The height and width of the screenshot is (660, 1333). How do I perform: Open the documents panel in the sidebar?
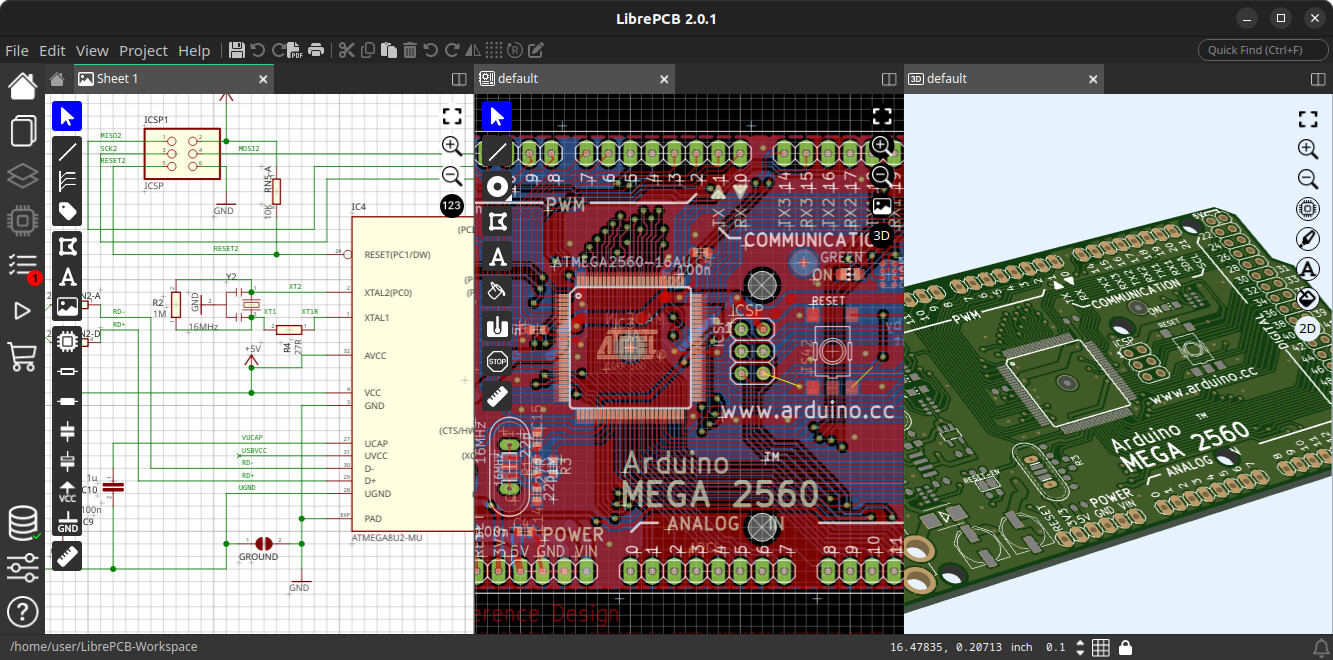point(23,131)
